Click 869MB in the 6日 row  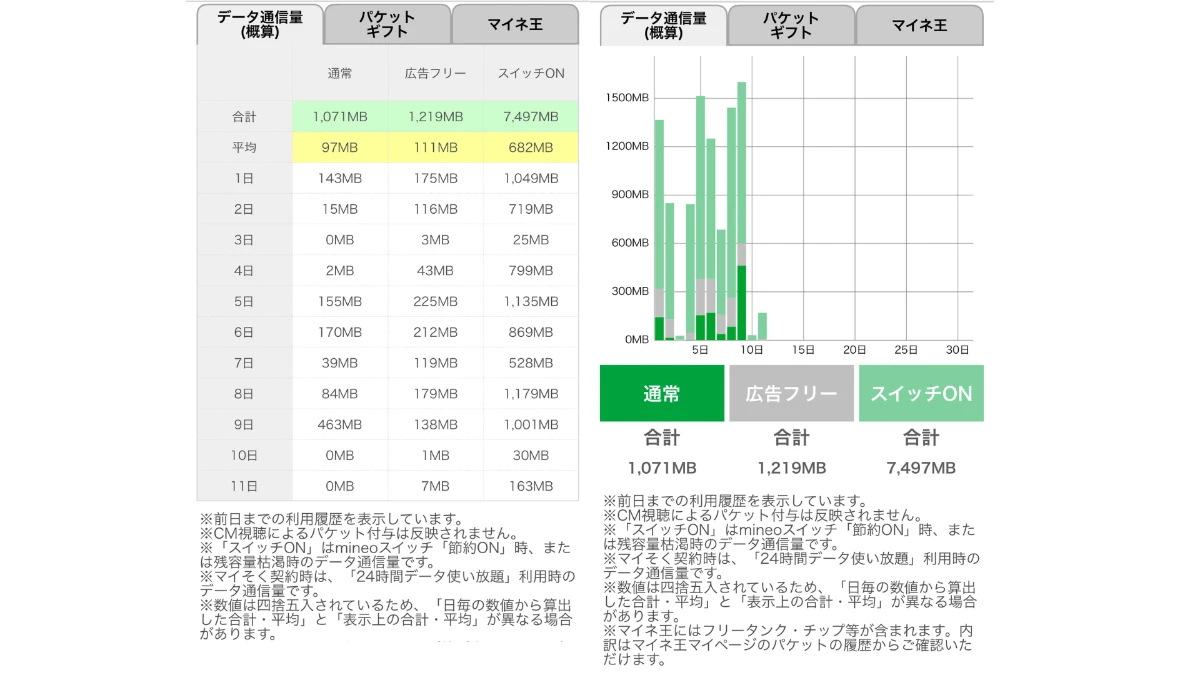click(x=530, y=332)
